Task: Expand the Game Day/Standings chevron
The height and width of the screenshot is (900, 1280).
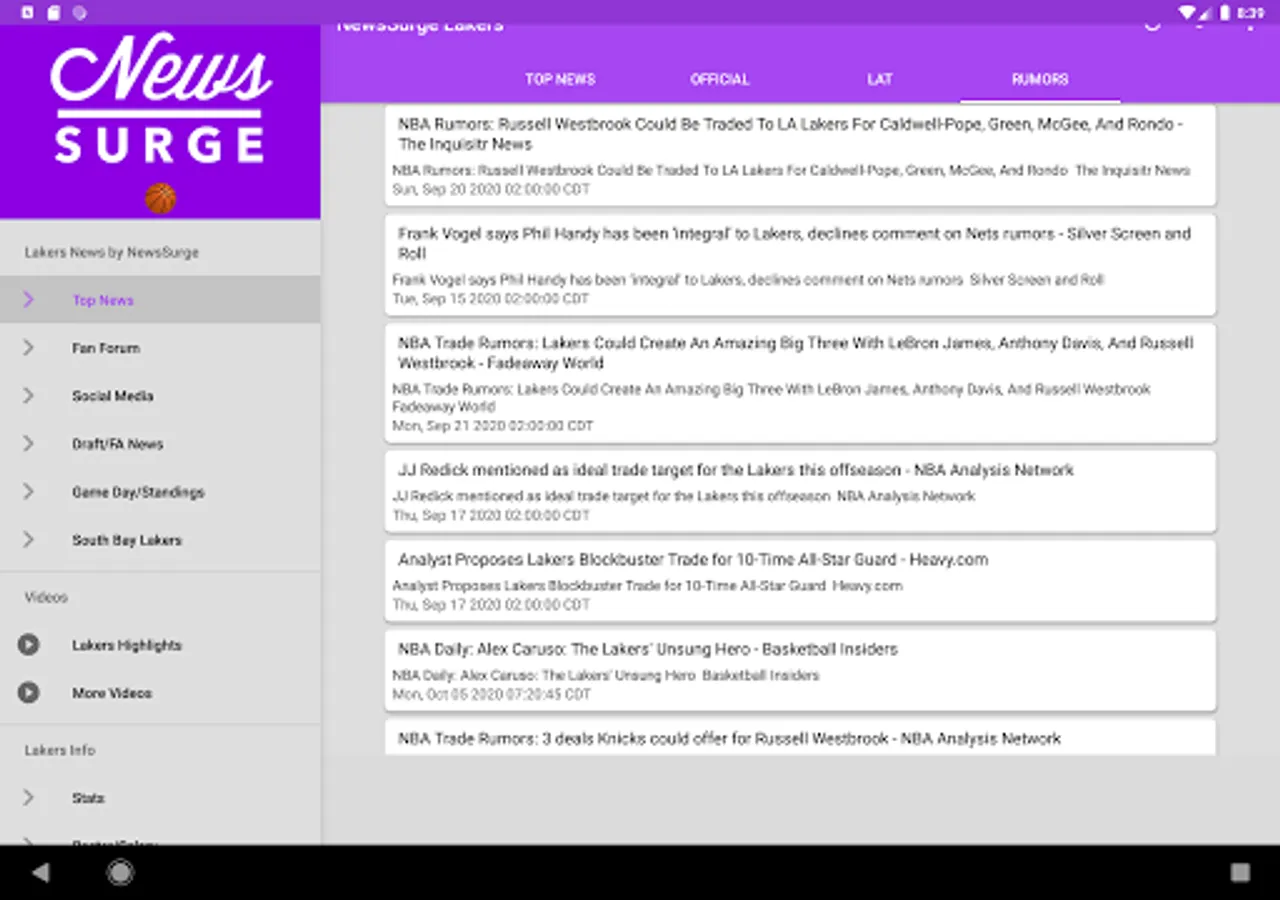Action: click(x=28, y=492)
